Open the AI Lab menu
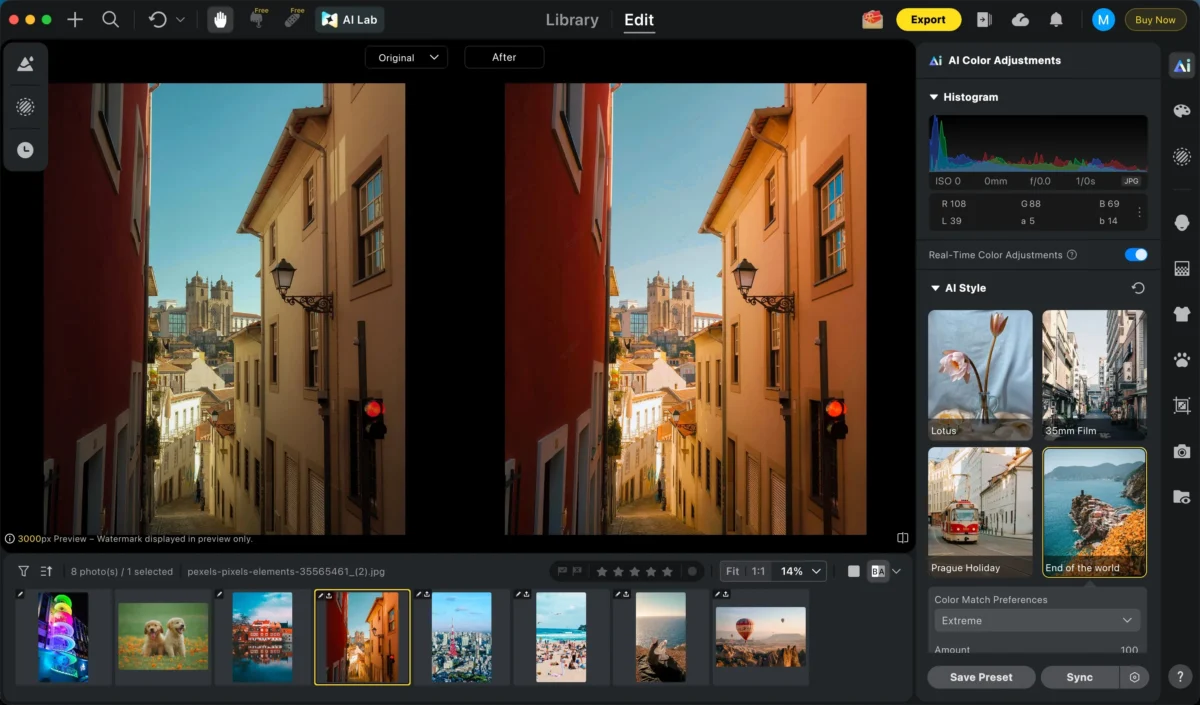 pyautogui.click(x=350, y=19)
